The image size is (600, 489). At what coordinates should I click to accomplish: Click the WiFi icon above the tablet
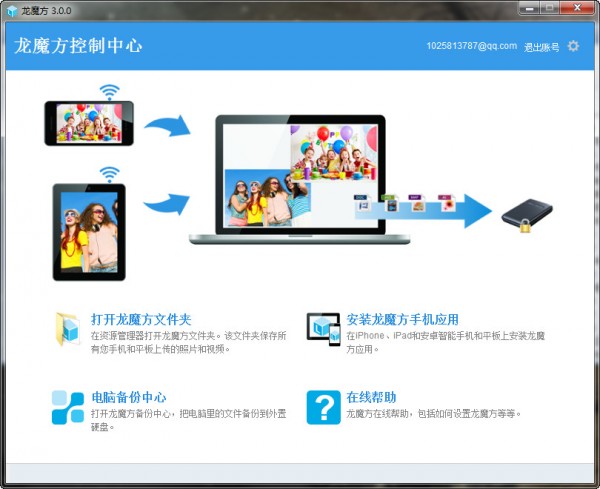pos(109,174)
